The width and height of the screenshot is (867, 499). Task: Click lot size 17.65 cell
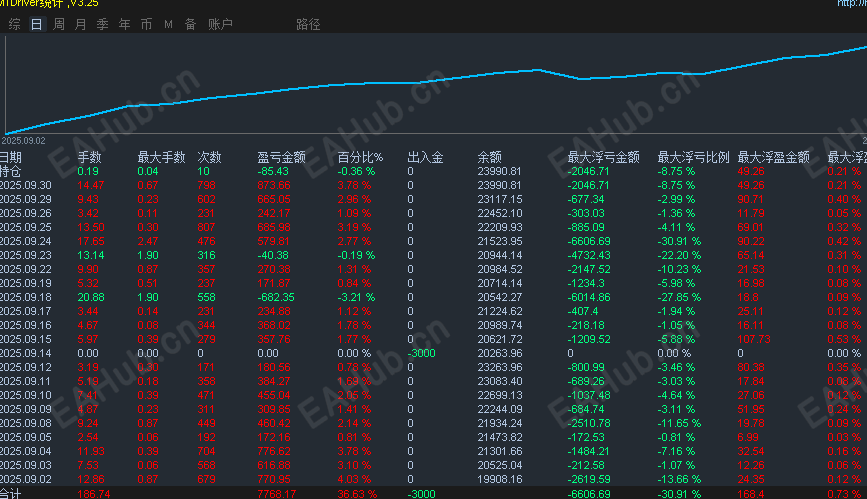click(91, 241)
